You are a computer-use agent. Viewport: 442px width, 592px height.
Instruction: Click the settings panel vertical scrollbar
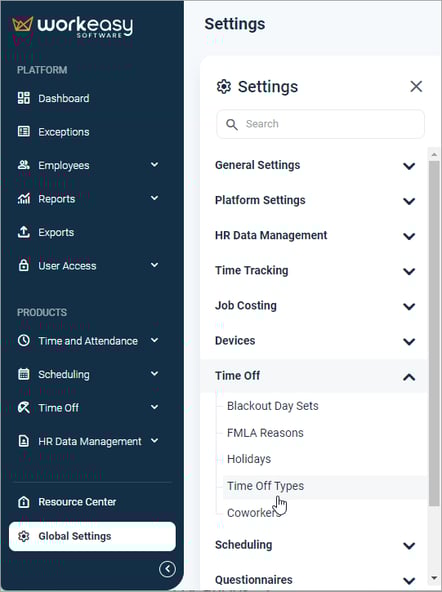(x=434, y=333)
